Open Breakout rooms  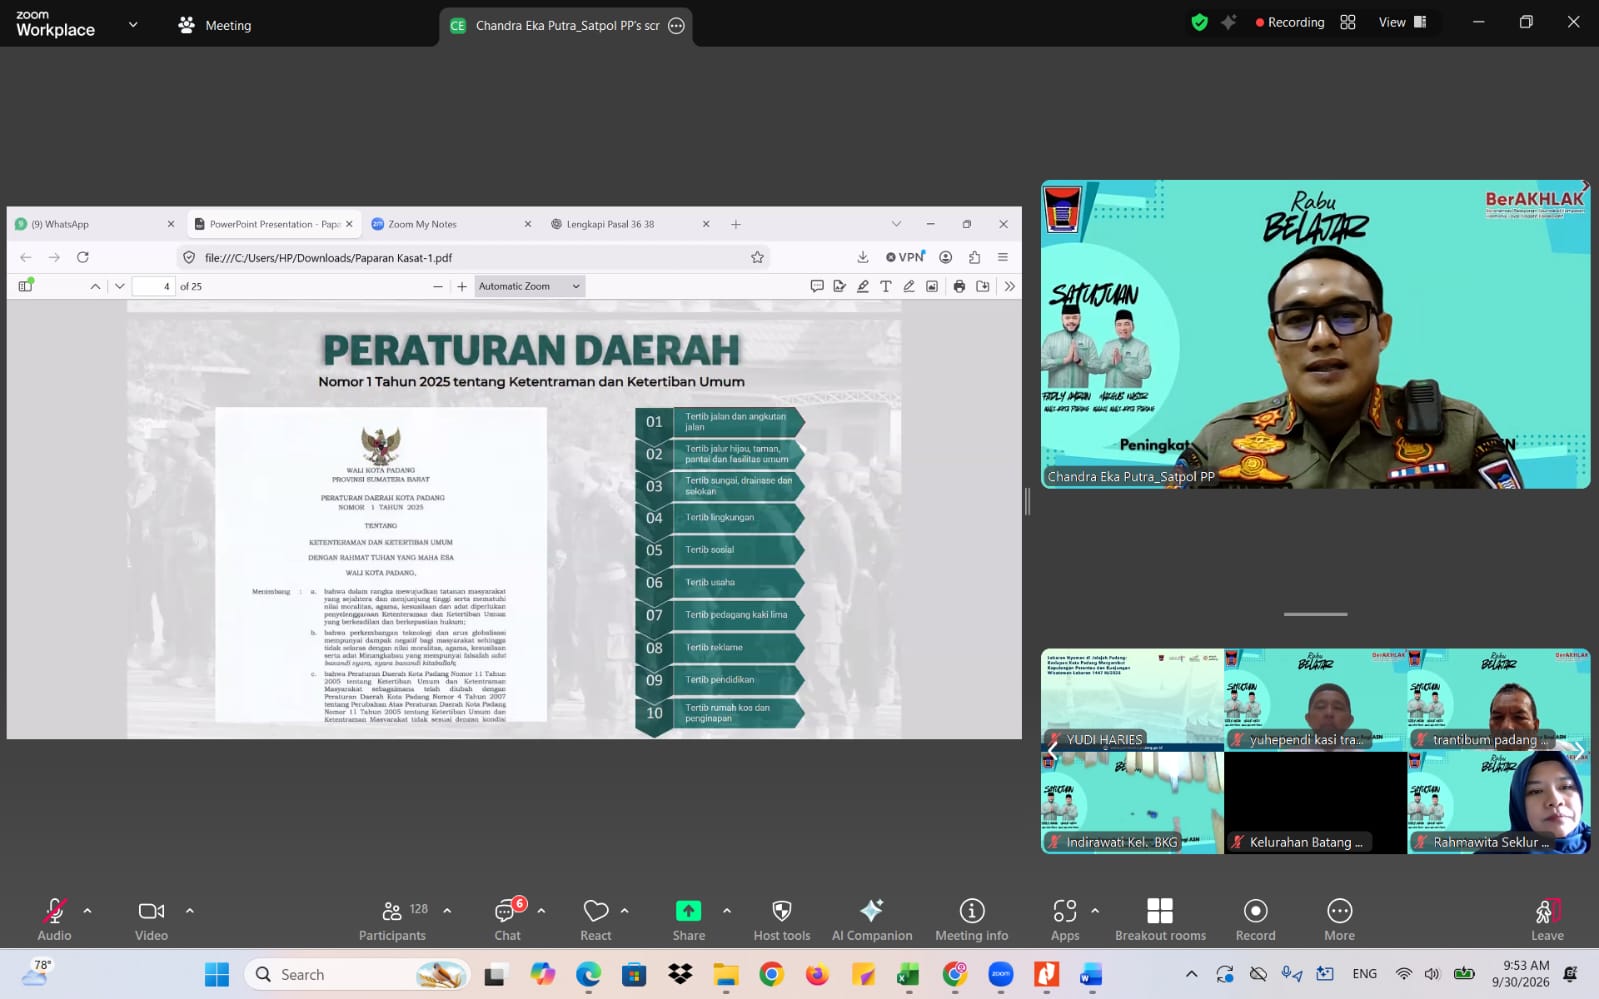(x=1160, y=919)
